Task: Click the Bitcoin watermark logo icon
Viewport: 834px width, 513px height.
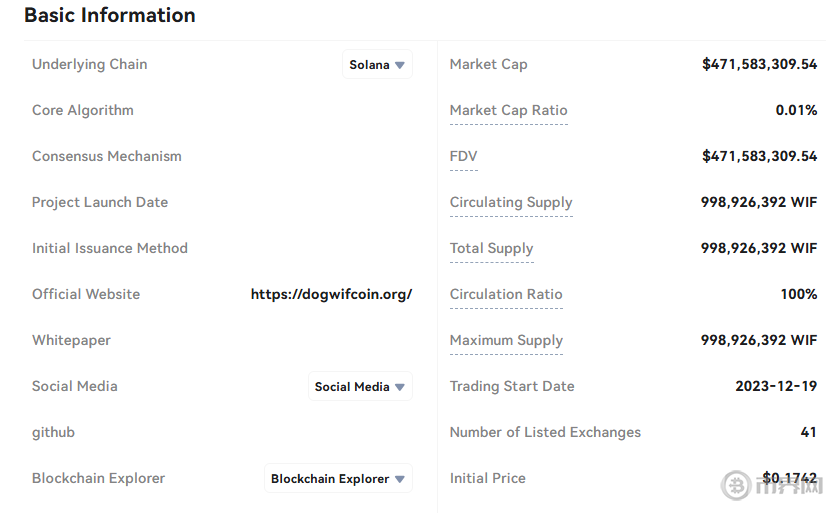Action: point(736,485)
